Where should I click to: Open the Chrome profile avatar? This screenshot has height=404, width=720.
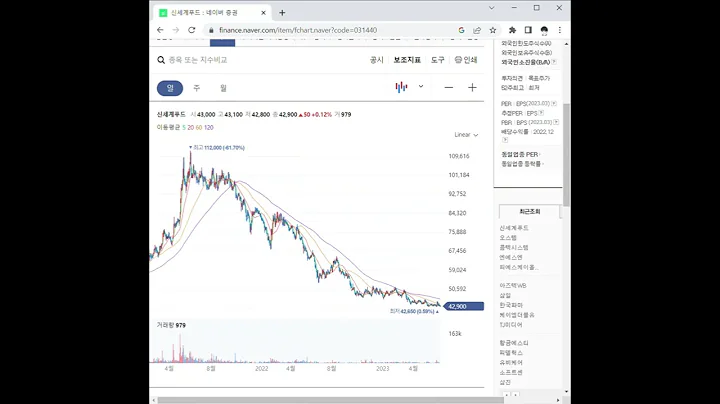[544, 30]
